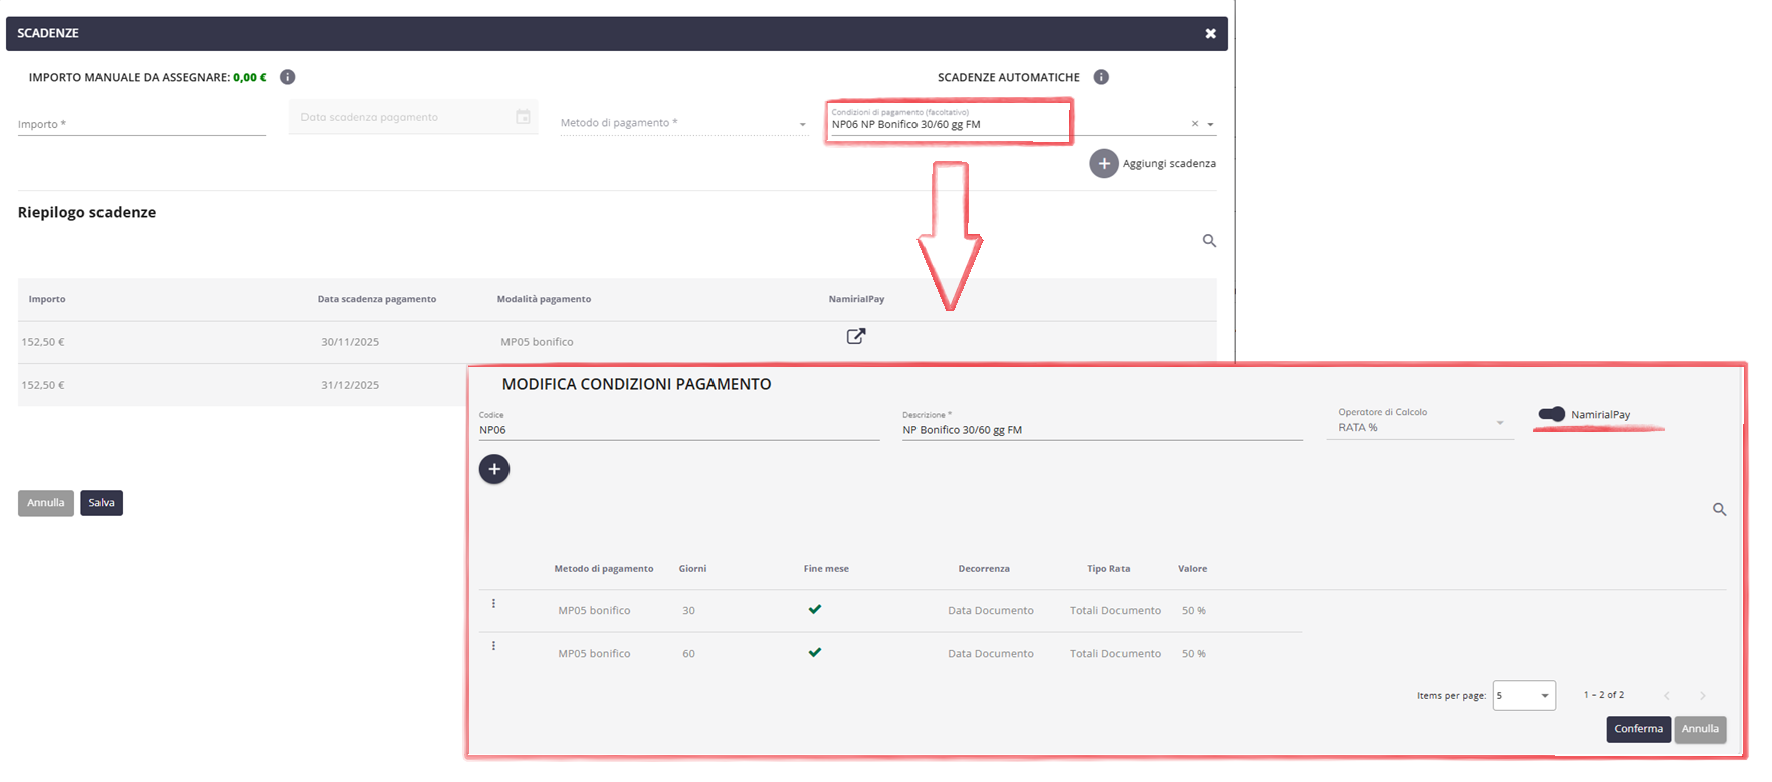Click info icon beside Importo manuale da assegnare
The height and width of the screenshot is (782, 1772).
pyautogui.click(x=287, y=77)
